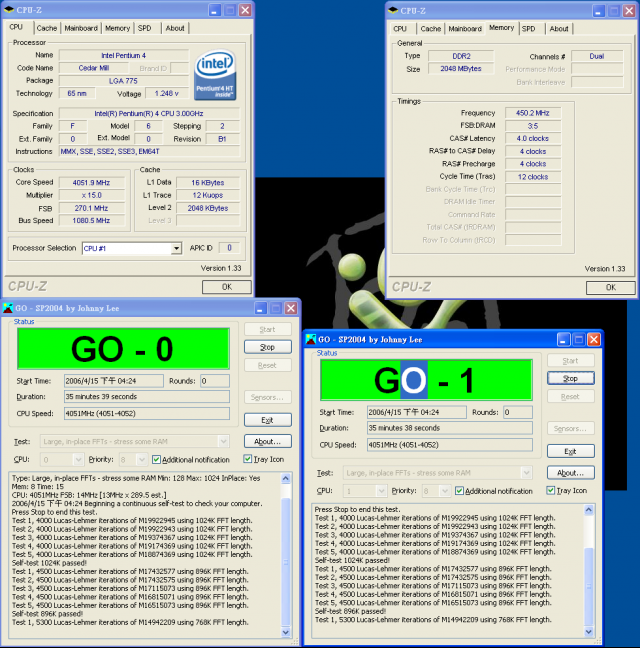640x648 pixels.
Task: Click the CPU-Z title icon in left window
Action: [x=9, y=10]
